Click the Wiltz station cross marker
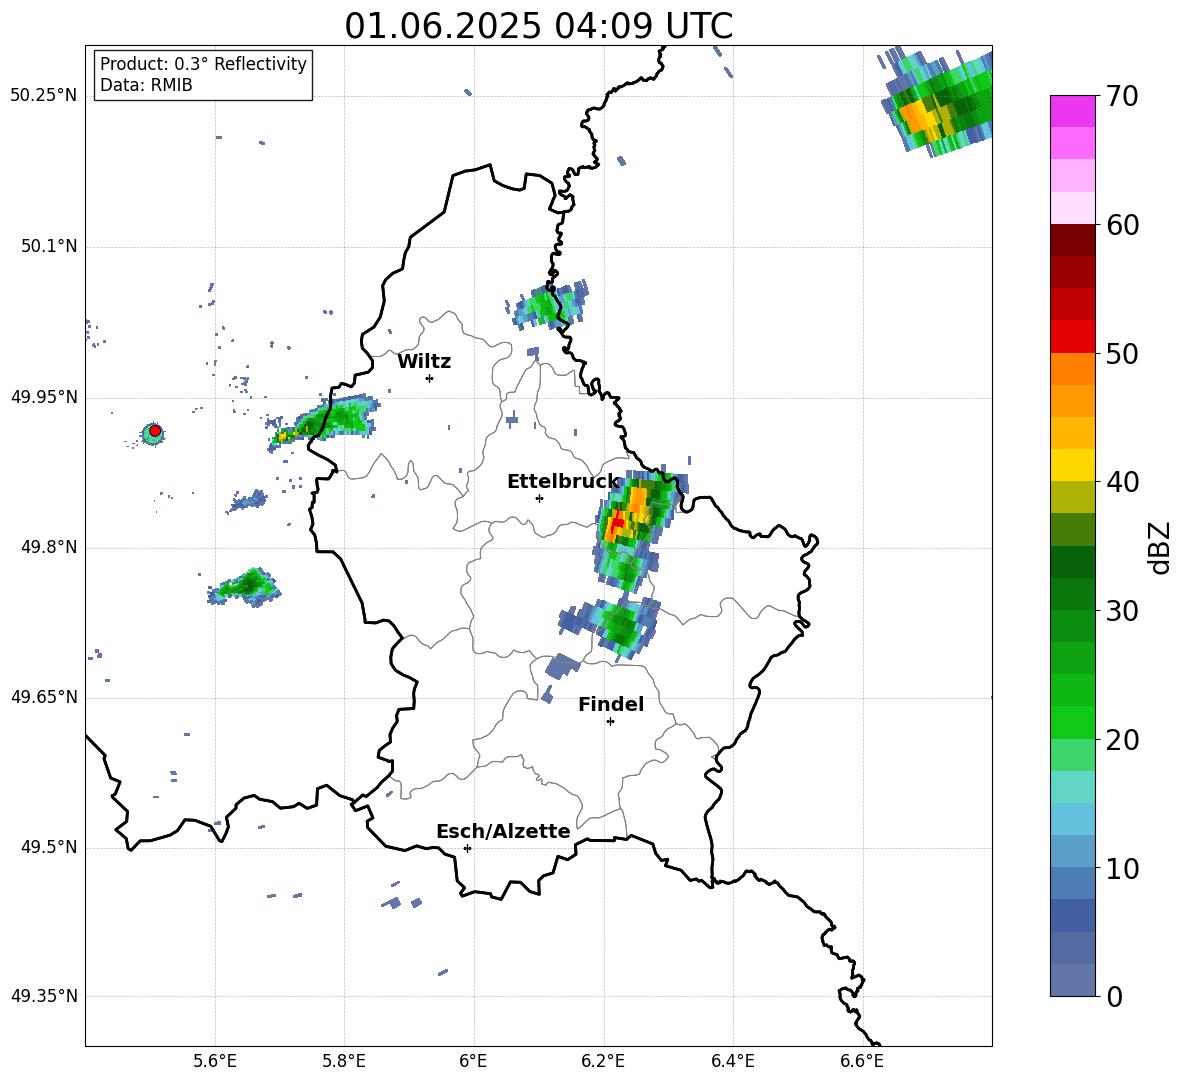This screenshot has height=1081, width=1184. pyautogui.click(x=430, y=378)
